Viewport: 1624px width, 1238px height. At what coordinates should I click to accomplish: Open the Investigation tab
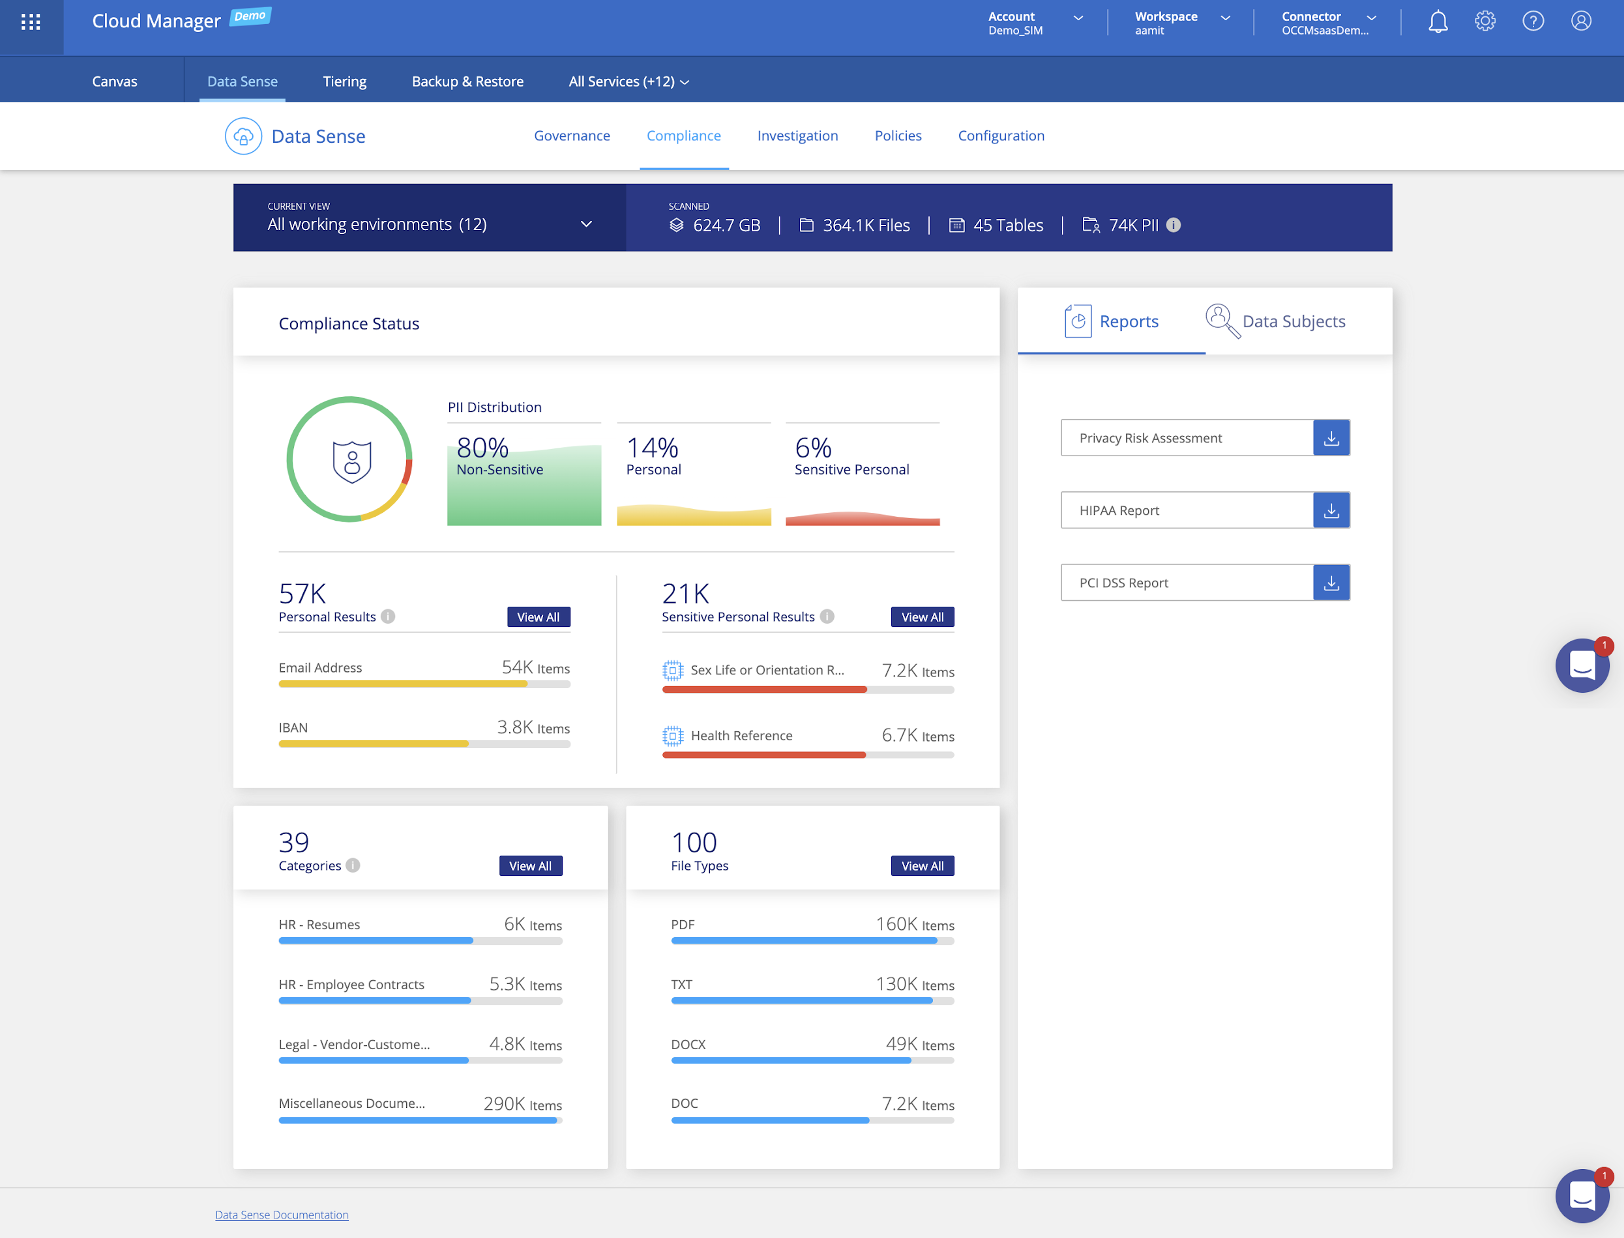tap(797, 136)
